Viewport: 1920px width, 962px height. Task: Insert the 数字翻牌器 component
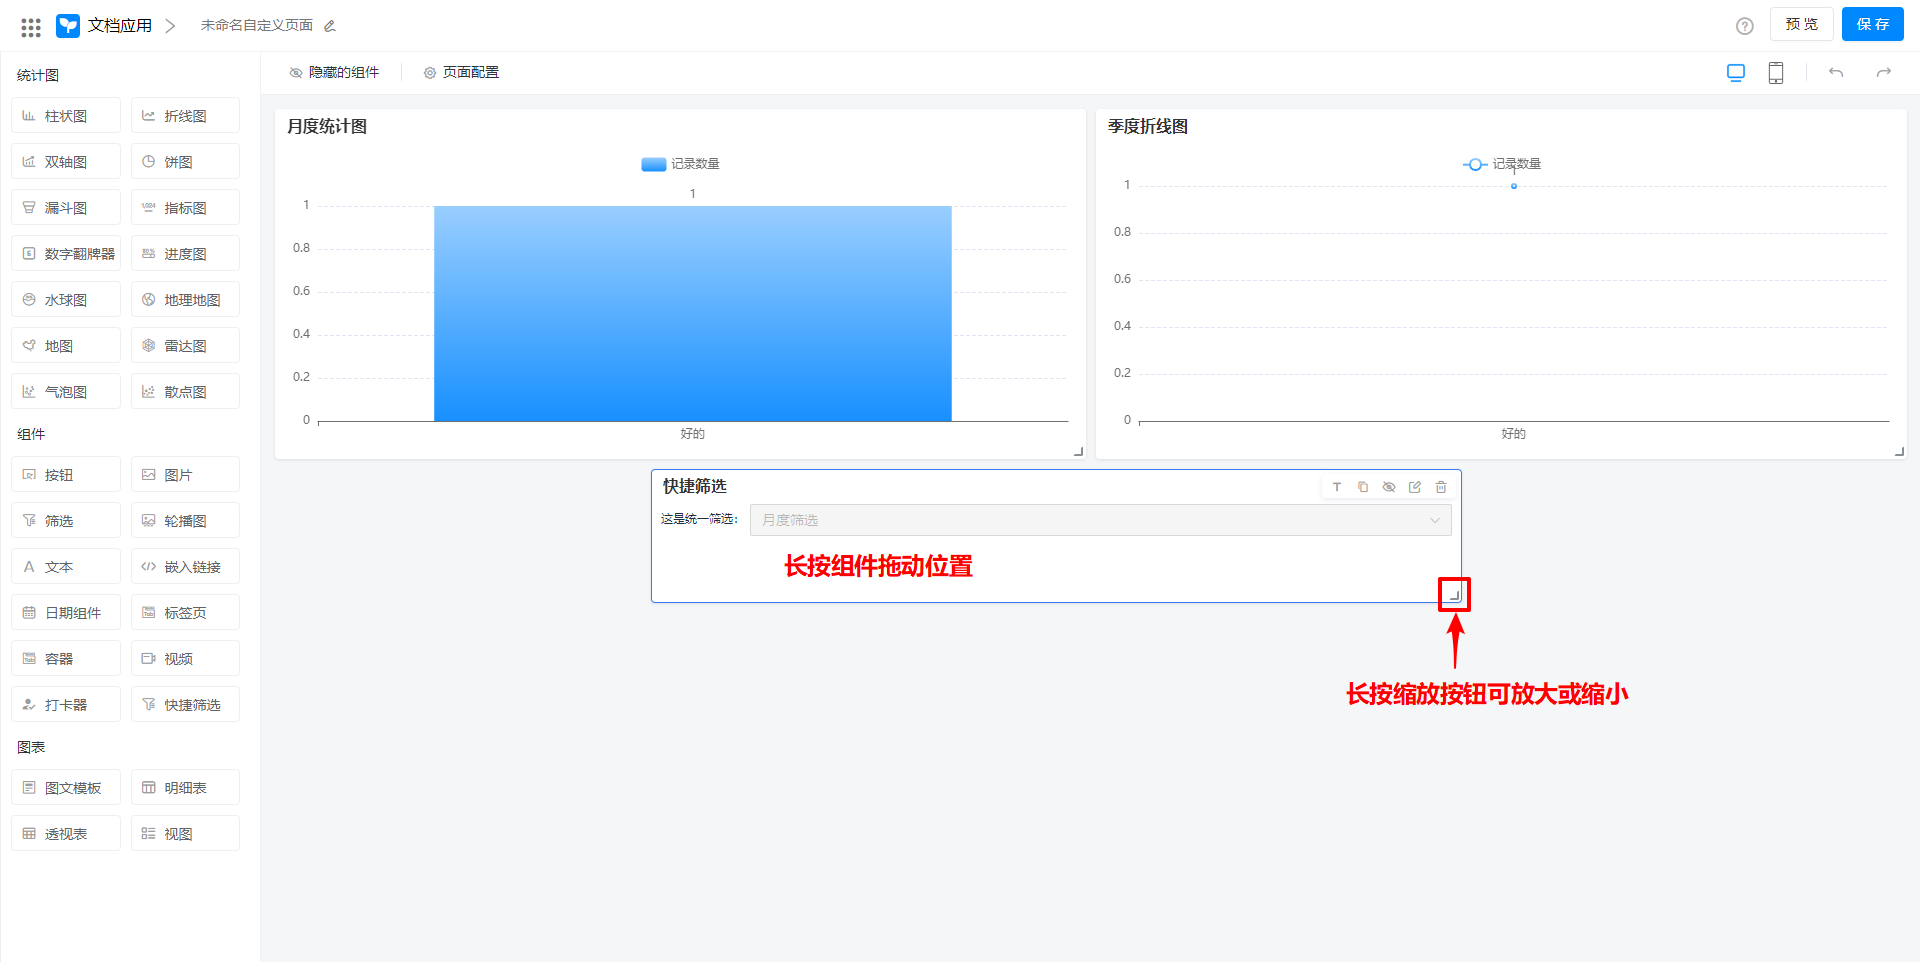tap(65, 253)
